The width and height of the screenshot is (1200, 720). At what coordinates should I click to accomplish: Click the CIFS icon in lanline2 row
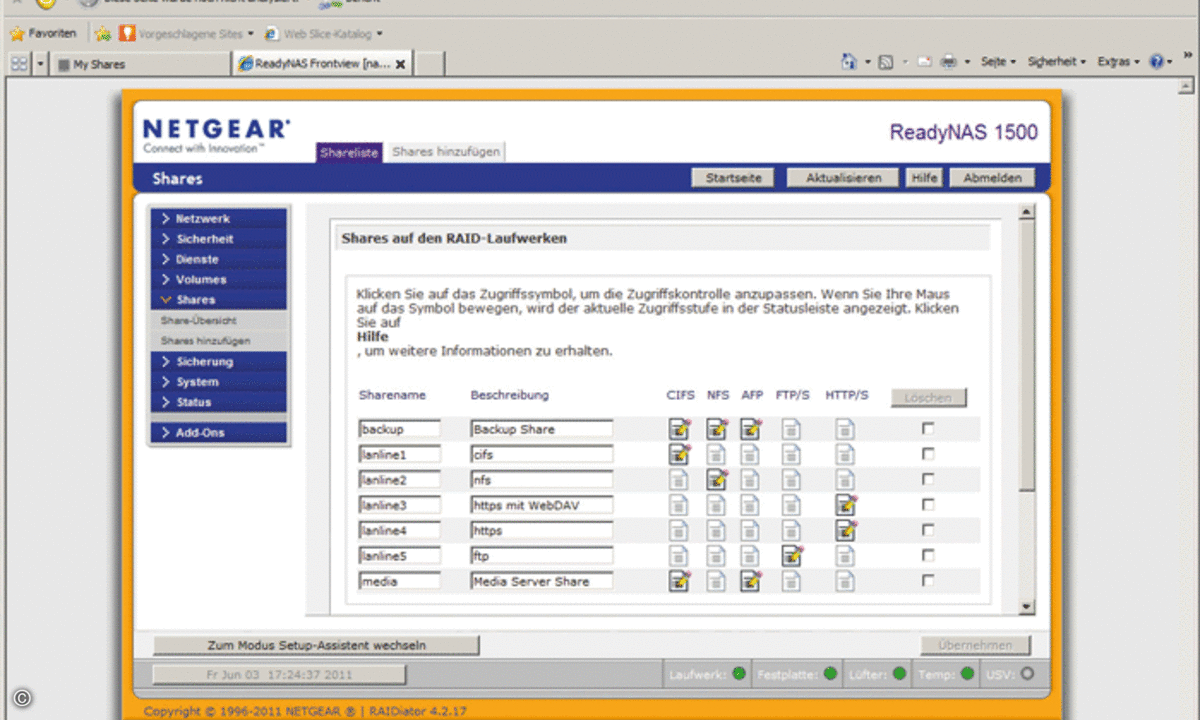pos(679,479)
